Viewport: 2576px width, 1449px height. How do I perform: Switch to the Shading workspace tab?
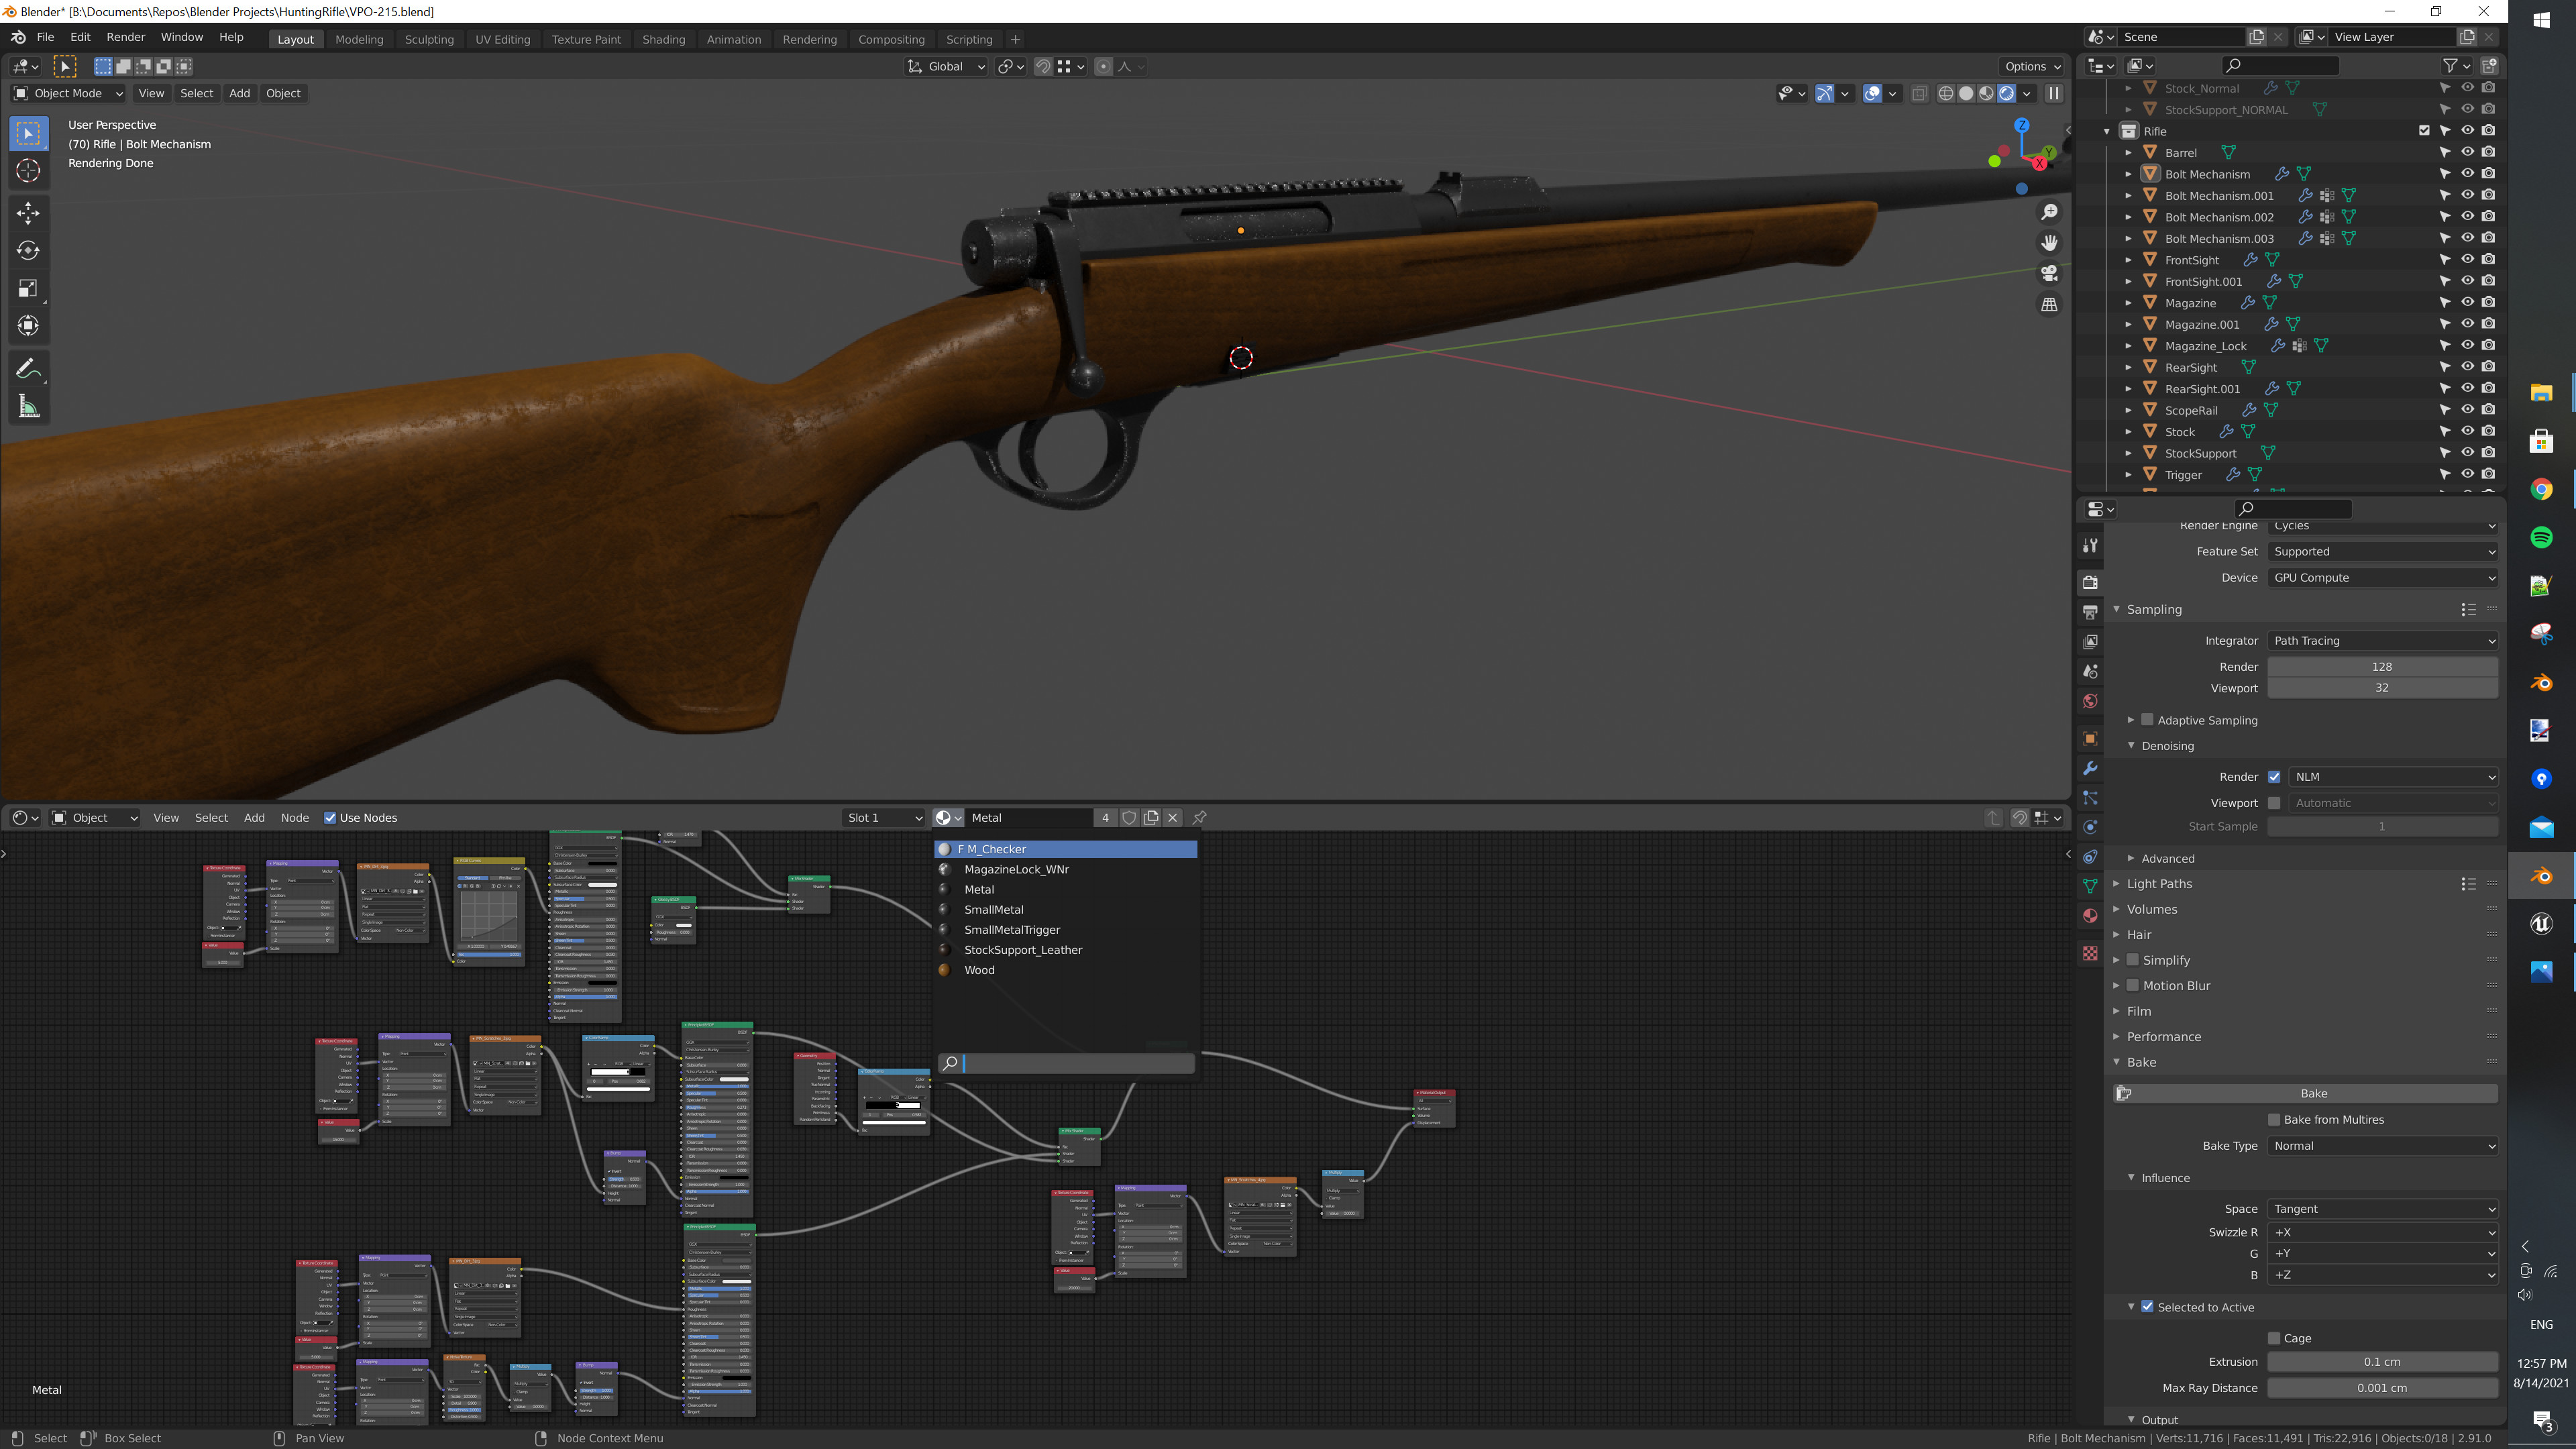pos(664,39)
